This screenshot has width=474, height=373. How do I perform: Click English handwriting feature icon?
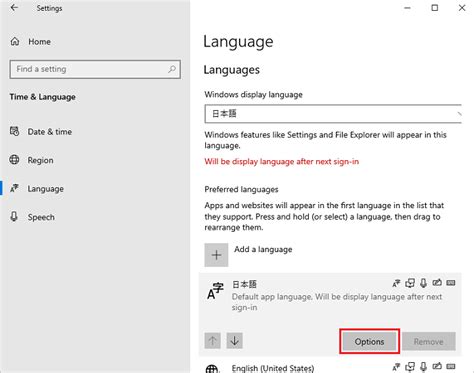[437, 366]
